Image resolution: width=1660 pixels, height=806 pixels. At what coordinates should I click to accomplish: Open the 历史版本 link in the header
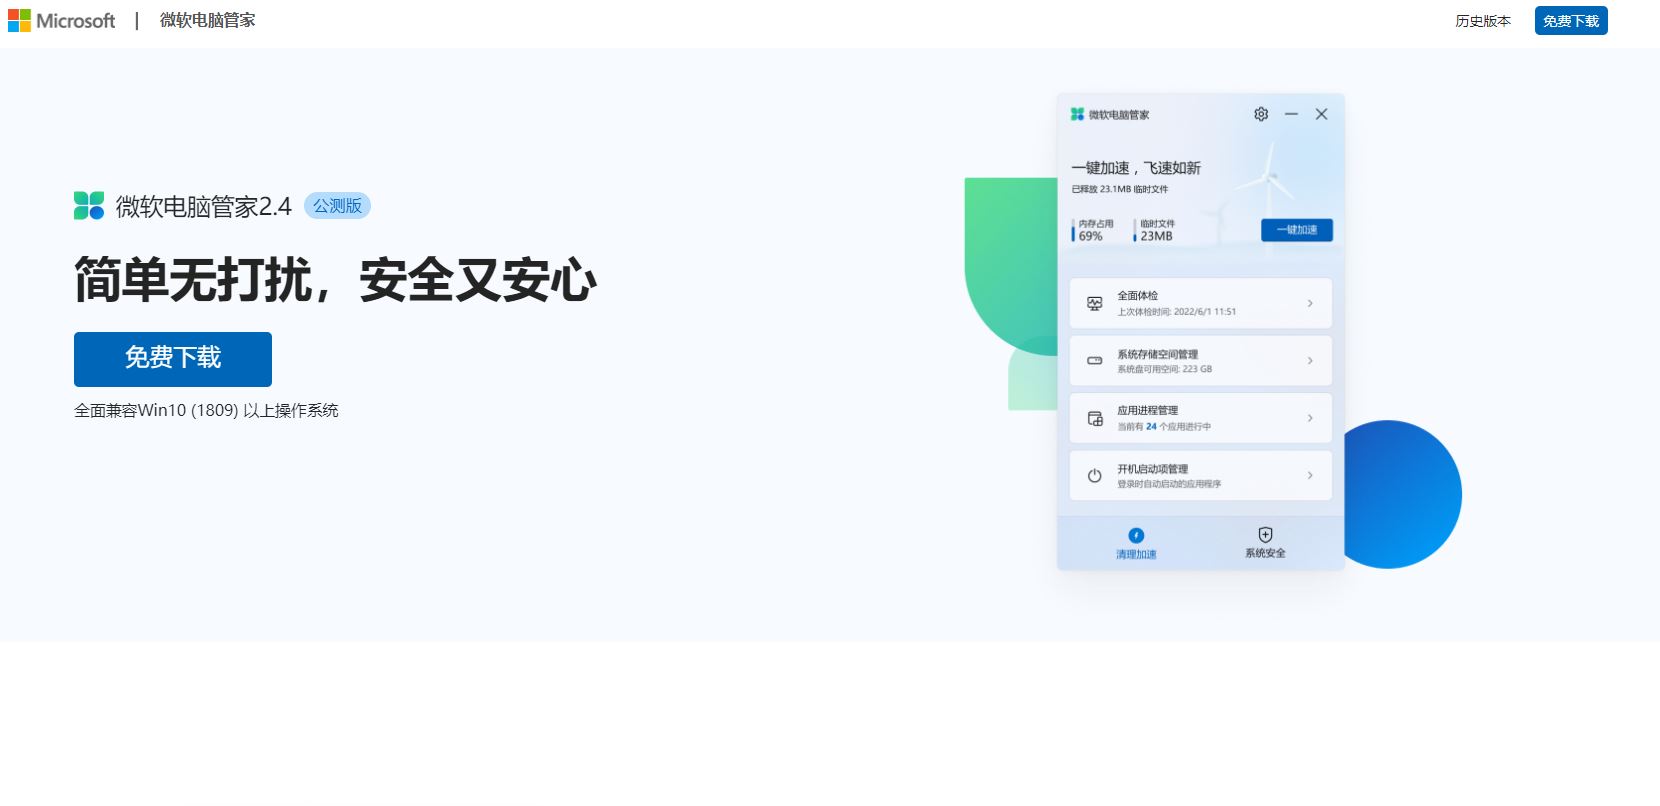tap(1483, 21)
